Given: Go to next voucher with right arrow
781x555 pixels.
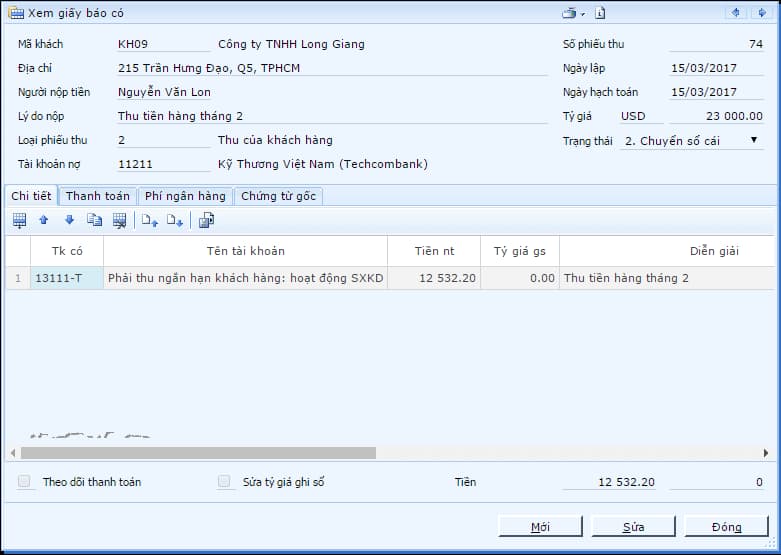Looking at the screenshot, I should pos(762,13).
